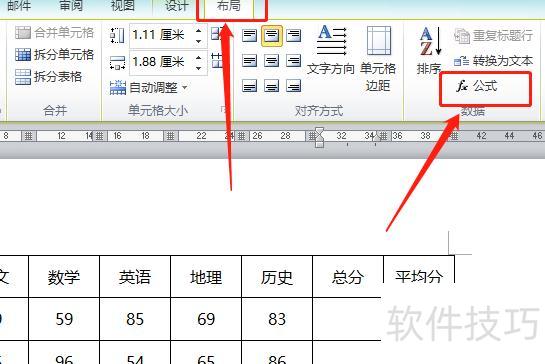Click the cell containing 96

(64, 353)
